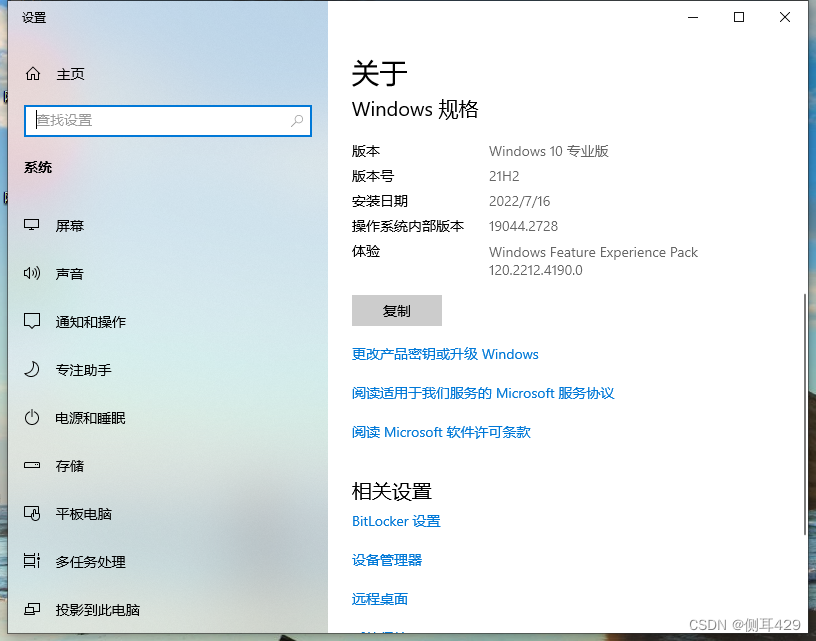Viewport: 816px width, 641px height.
Task: Open the 设备管理器 link
Action: [387, 560]
